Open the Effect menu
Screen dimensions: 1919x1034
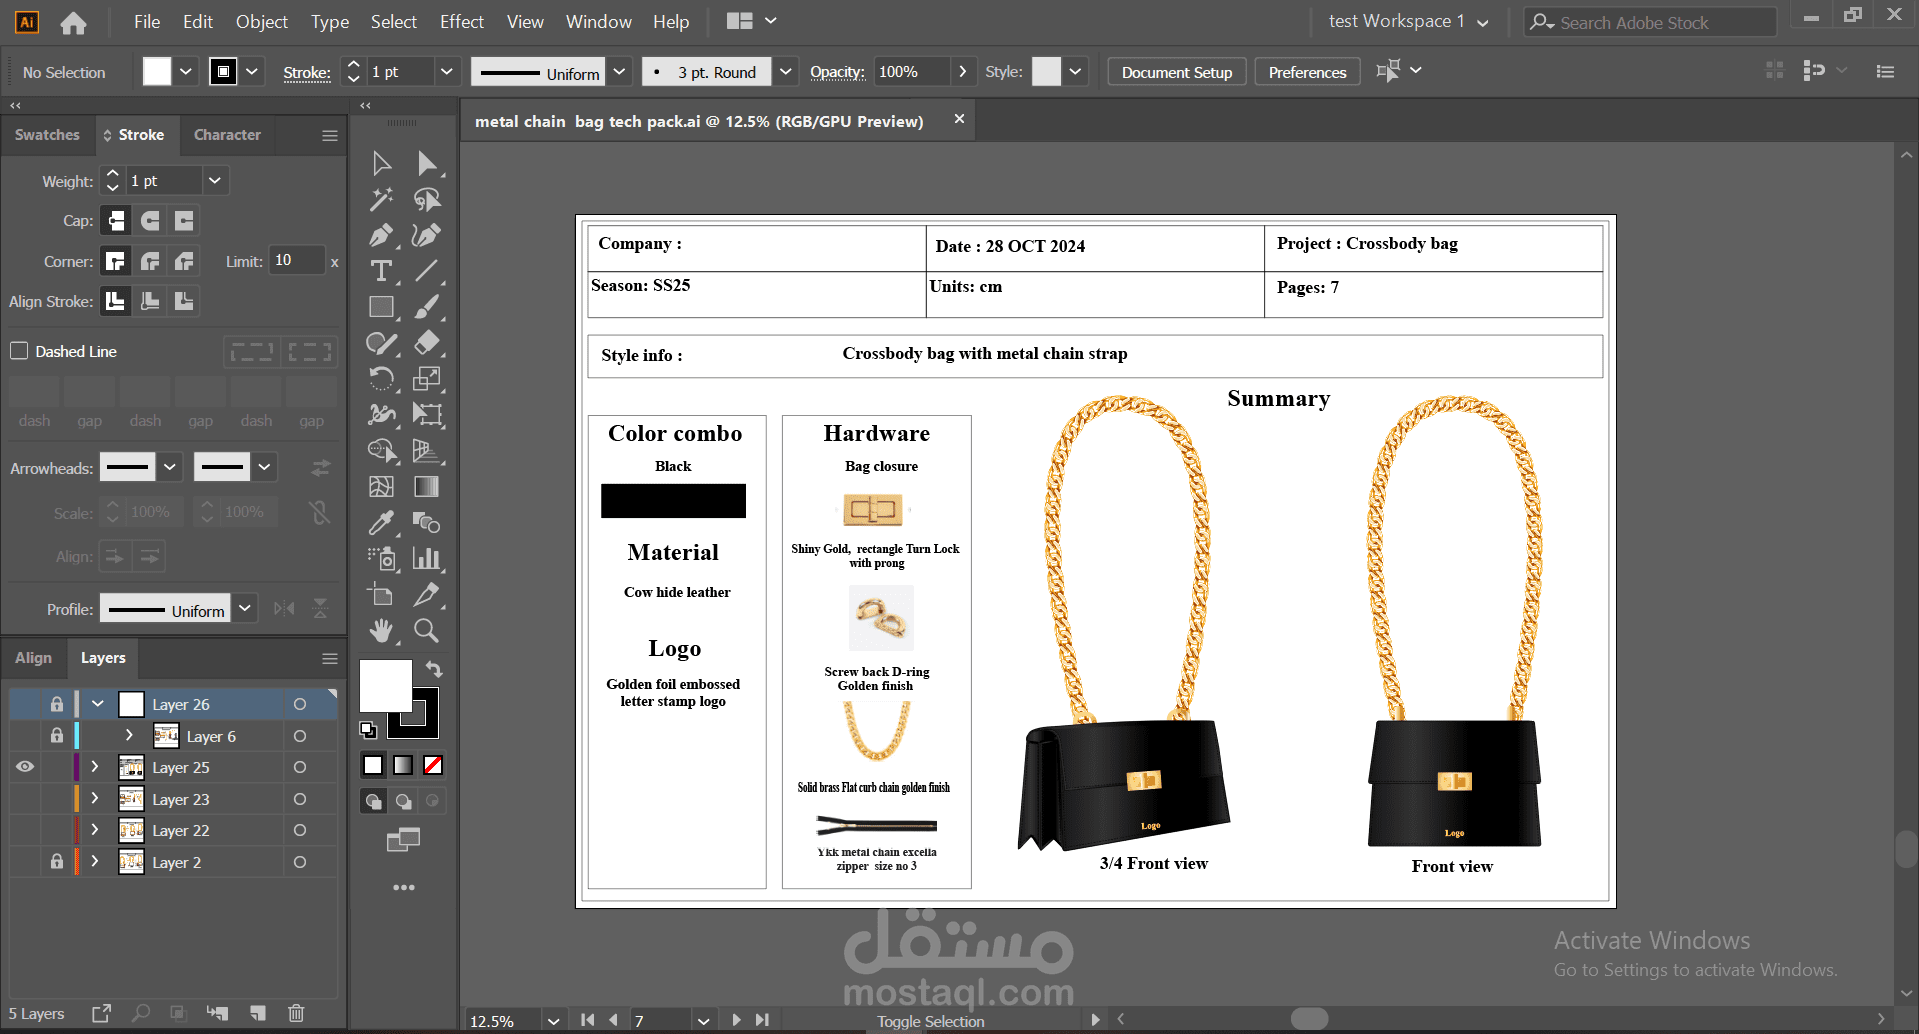[462, 21]
